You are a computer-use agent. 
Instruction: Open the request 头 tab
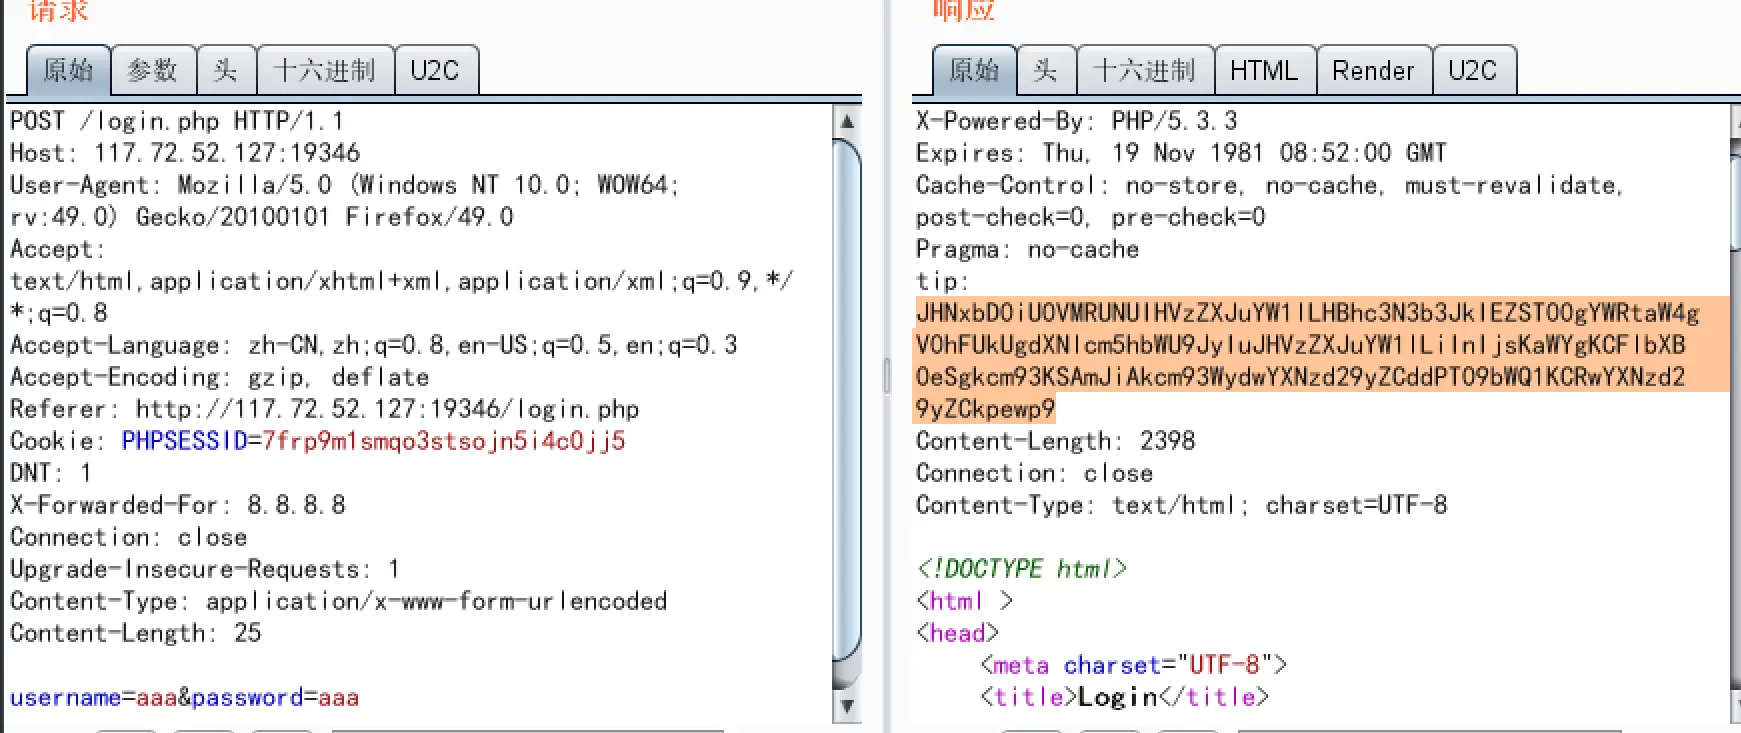[226, 70]
